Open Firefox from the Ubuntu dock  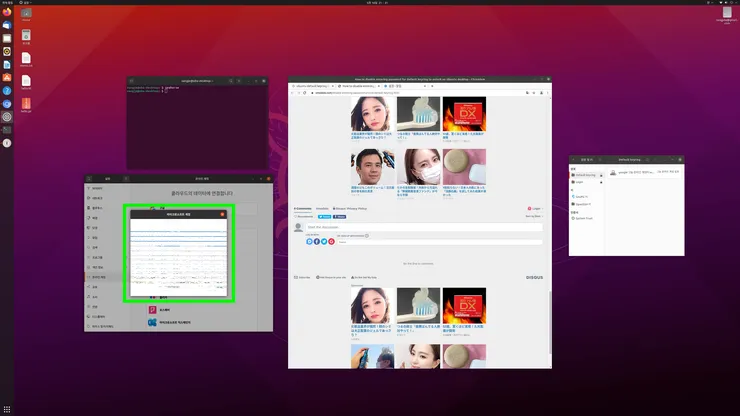(7, 12)
